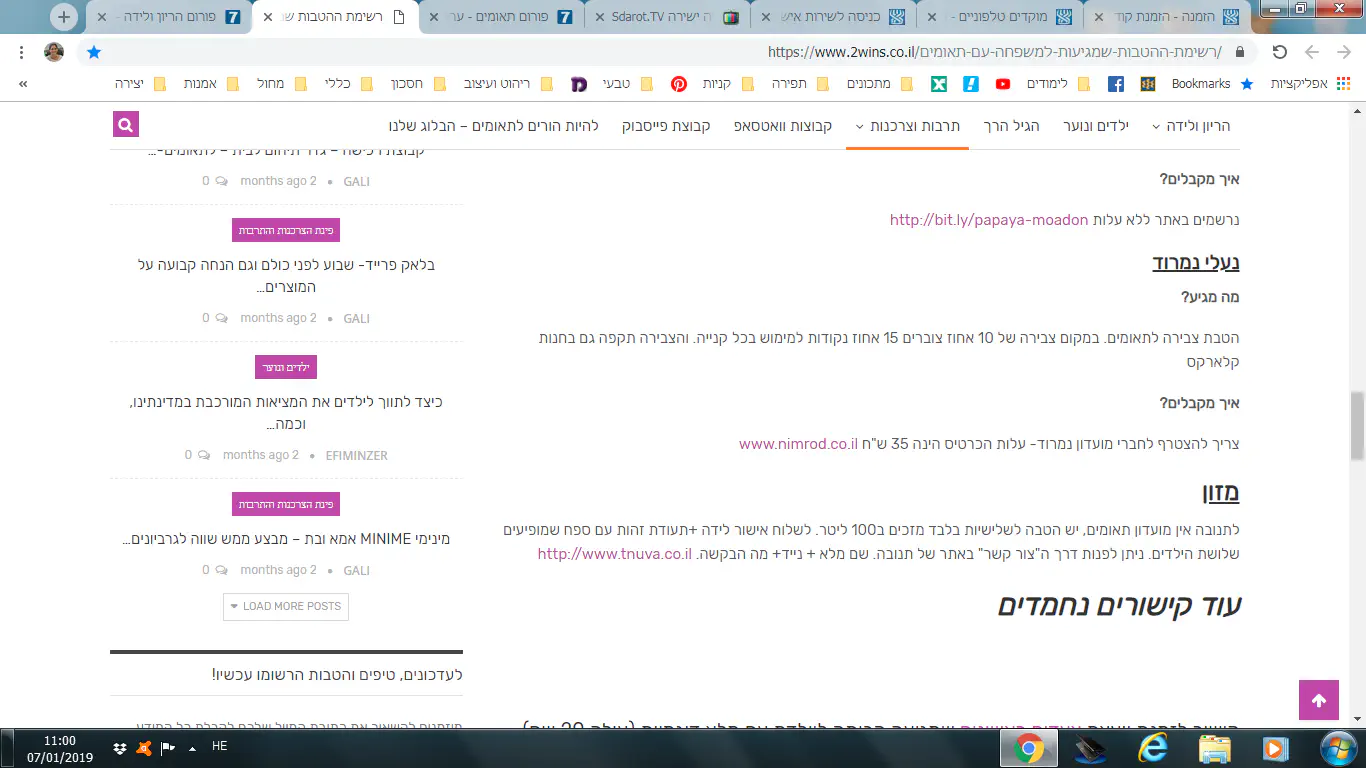
Task: Click the Dropbox tray icon
Action: tap(120, 748)
